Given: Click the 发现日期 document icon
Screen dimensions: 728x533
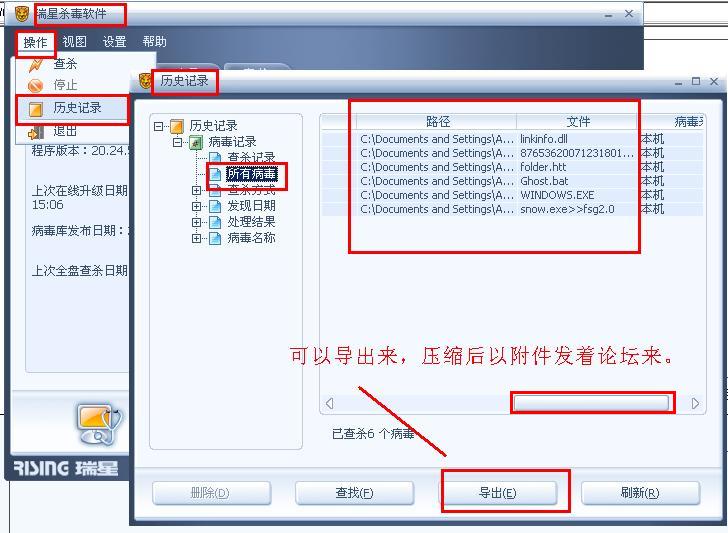Looking at the screenshot, I should click(215, 206).
